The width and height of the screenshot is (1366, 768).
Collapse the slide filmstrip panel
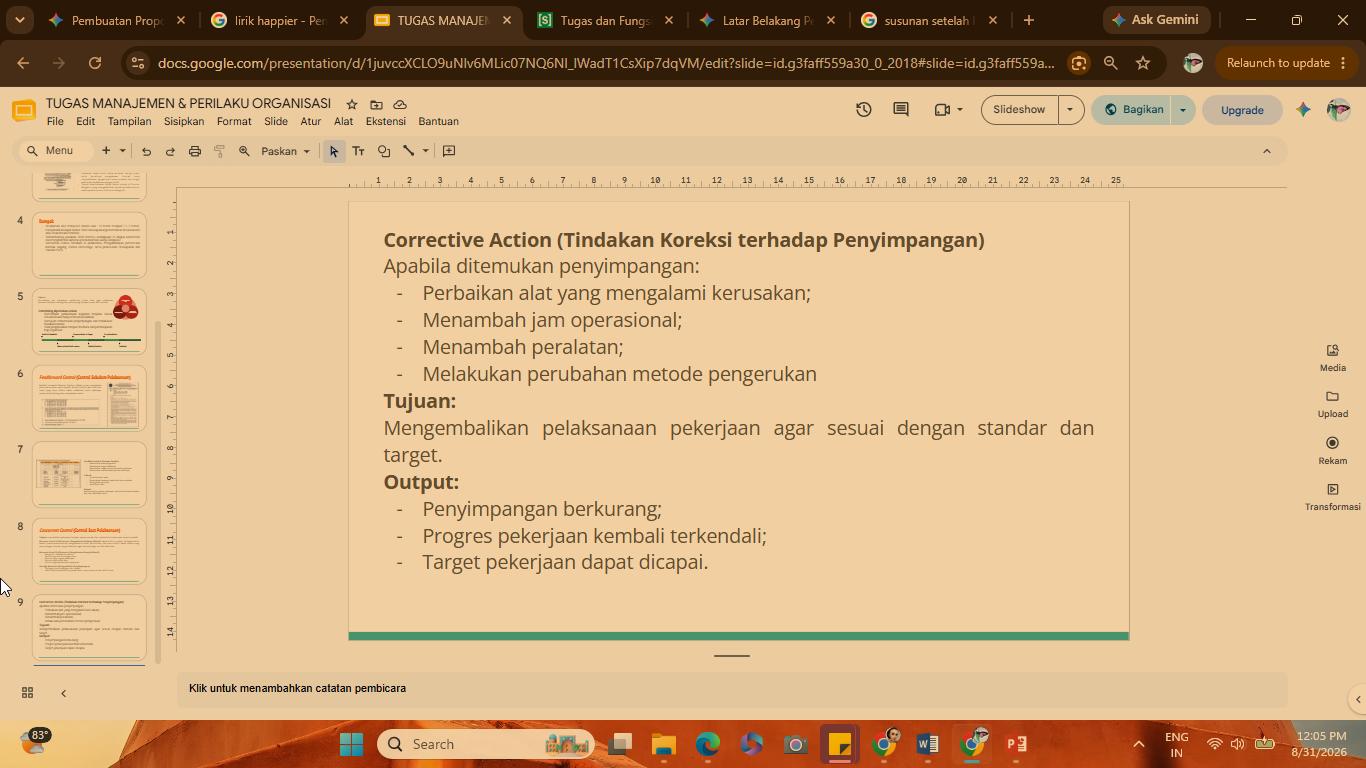[63, 692]
